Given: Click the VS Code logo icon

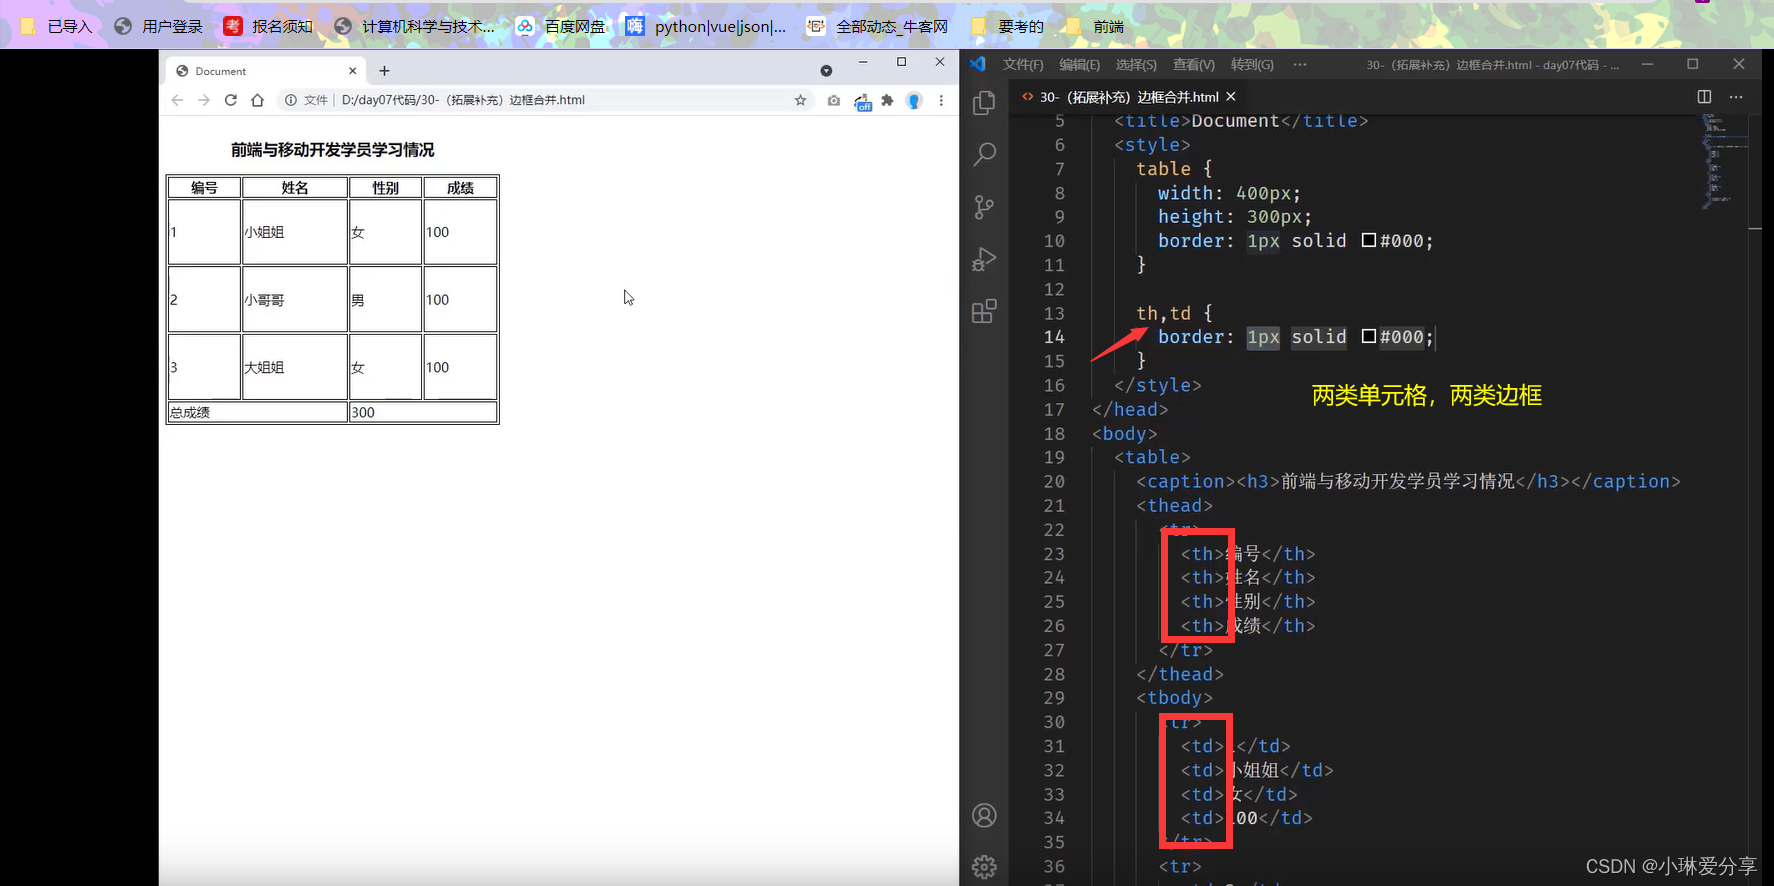Looking at the screenshot, I should coord(977,64).
